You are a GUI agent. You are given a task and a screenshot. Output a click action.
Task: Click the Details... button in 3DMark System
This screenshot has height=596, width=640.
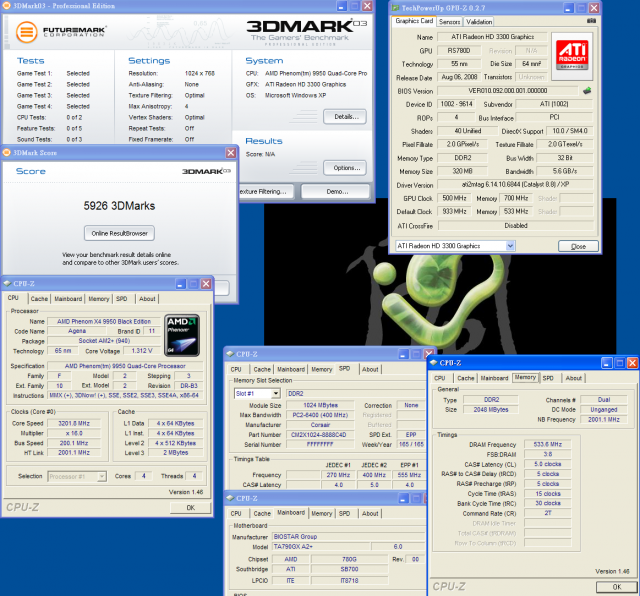coord(345,117)
